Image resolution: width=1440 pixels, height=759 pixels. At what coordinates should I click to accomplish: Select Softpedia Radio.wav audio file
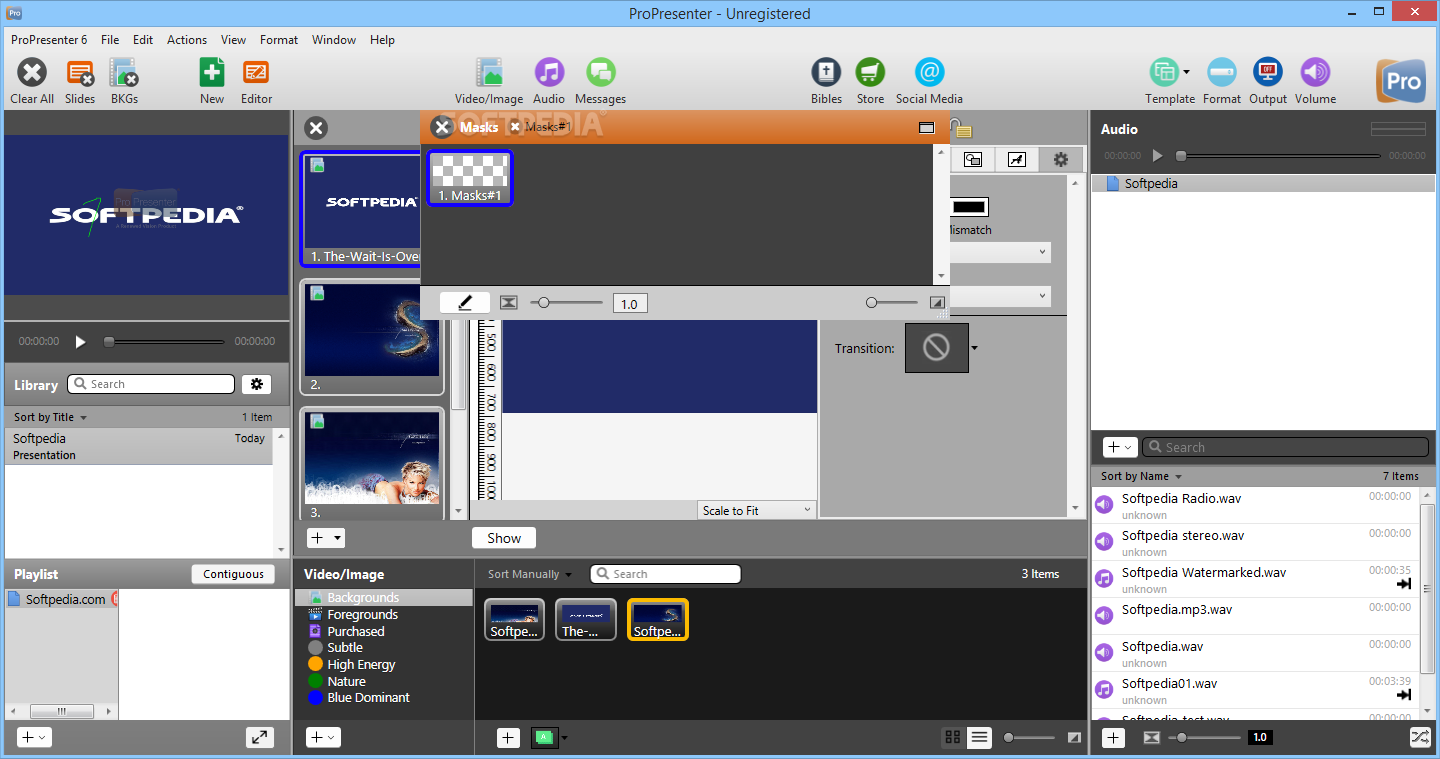pos(1255,506)
